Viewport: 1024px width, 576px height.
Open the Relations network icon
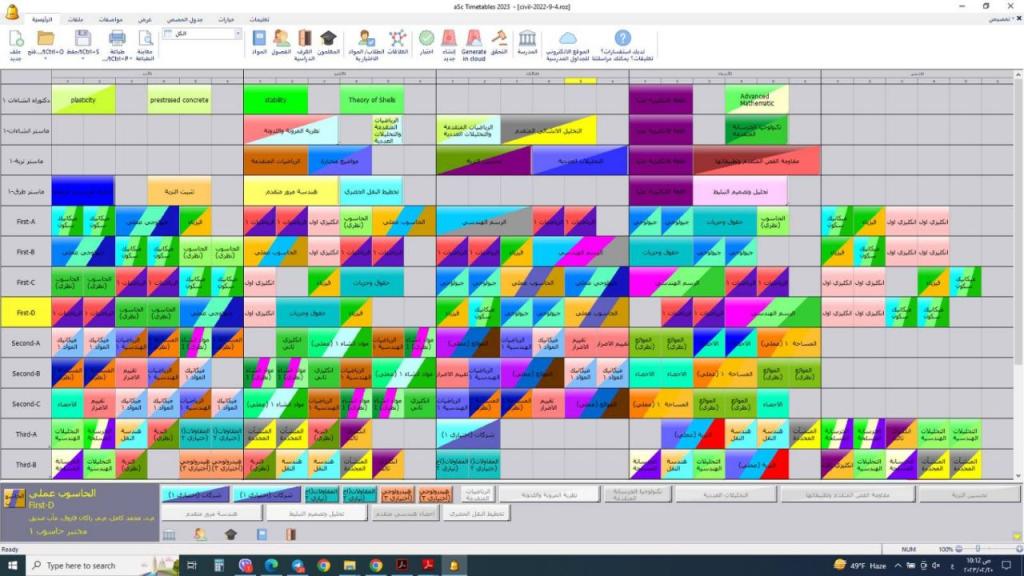point(397,38)
